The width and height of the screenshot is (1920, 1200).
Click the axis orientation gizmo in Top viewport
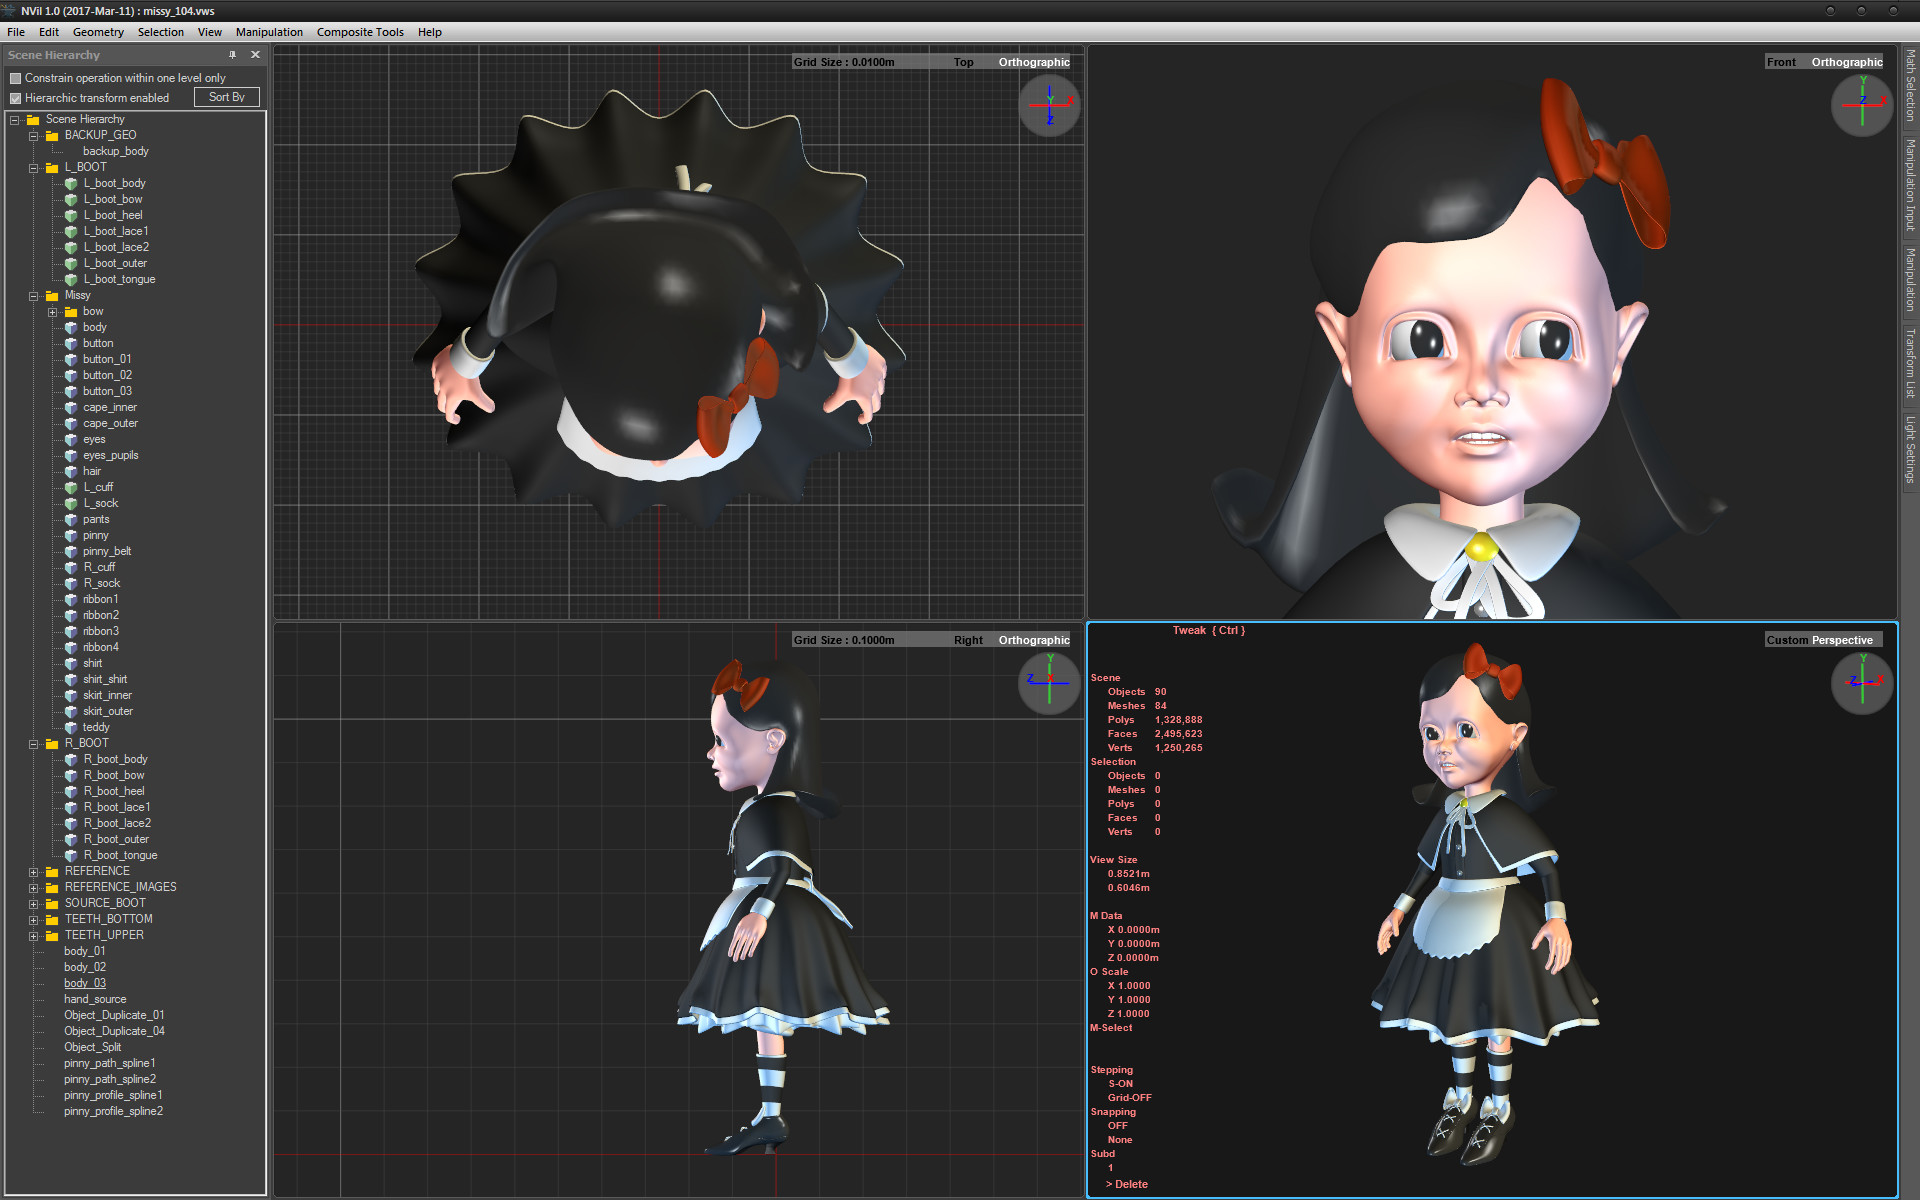click(x=1048, y=104)
